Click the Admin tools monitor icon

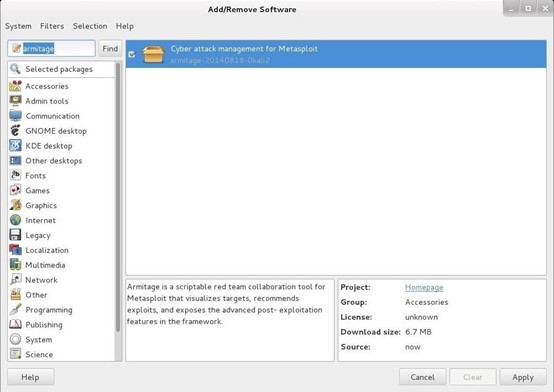[x=15, y=101]
